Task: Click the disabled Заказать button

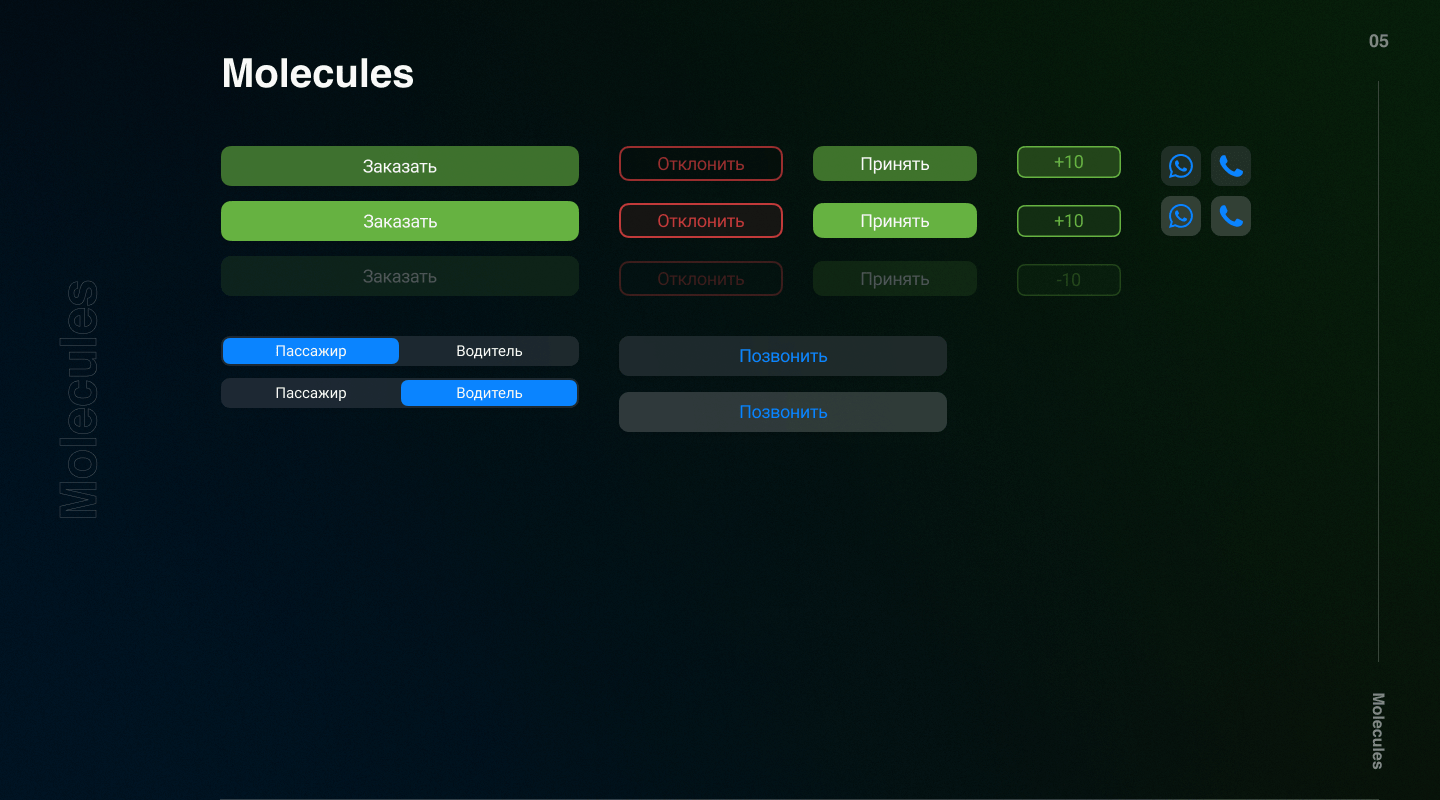Action: [399, 276]
